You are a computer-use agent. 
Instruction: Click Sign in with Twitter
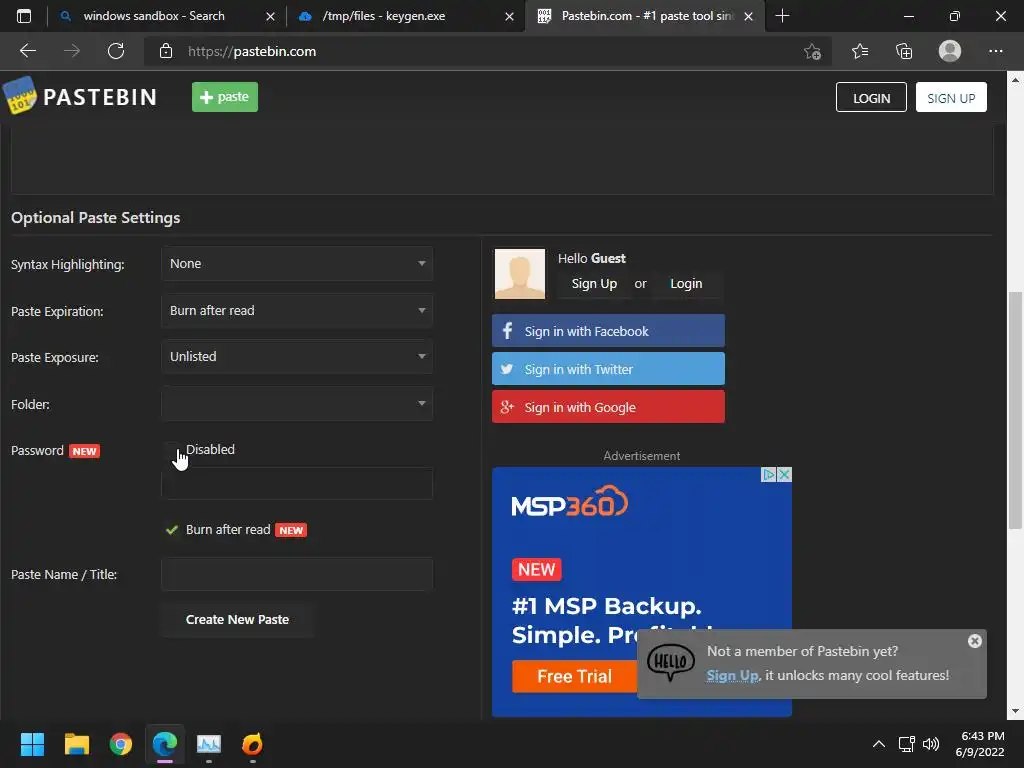click(608, 369)
